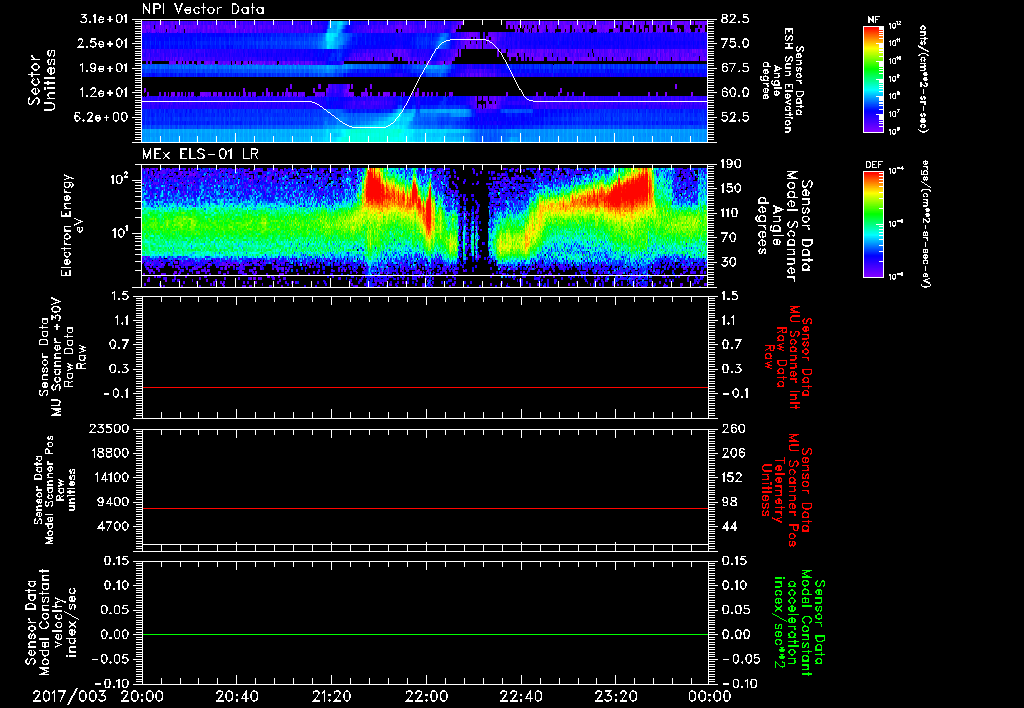Click the 9400 scanner position tick label

(114, 502)
